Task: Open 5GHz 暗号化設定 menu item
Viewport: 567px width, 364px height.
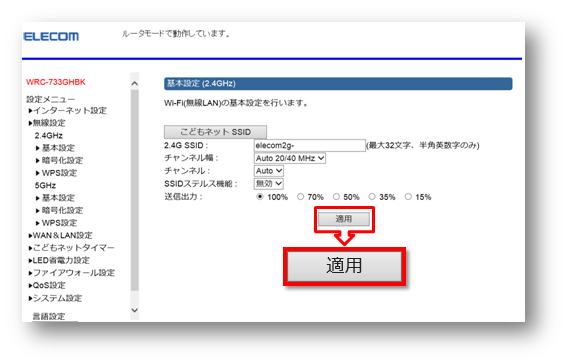Action: 59,210
